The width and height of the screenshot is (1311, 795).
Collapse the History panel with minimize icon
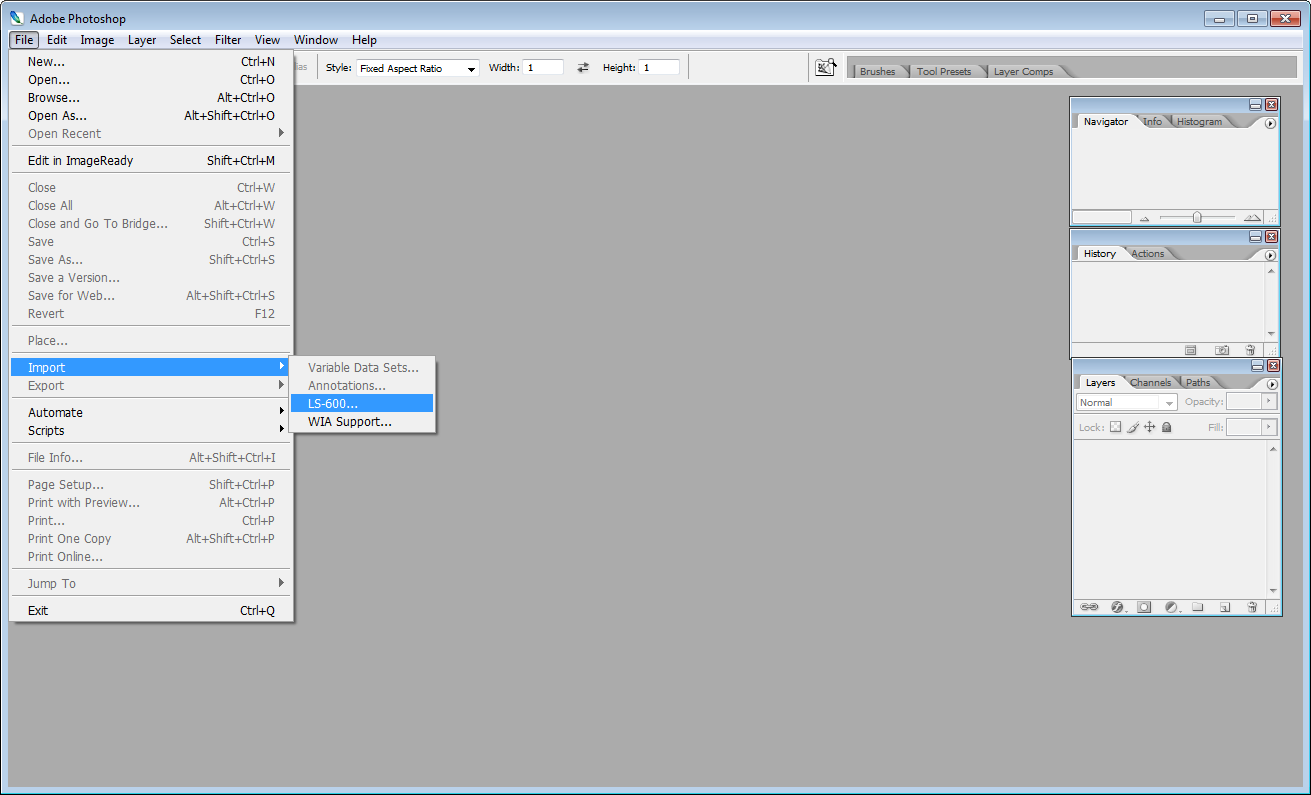pos(1256,236)
